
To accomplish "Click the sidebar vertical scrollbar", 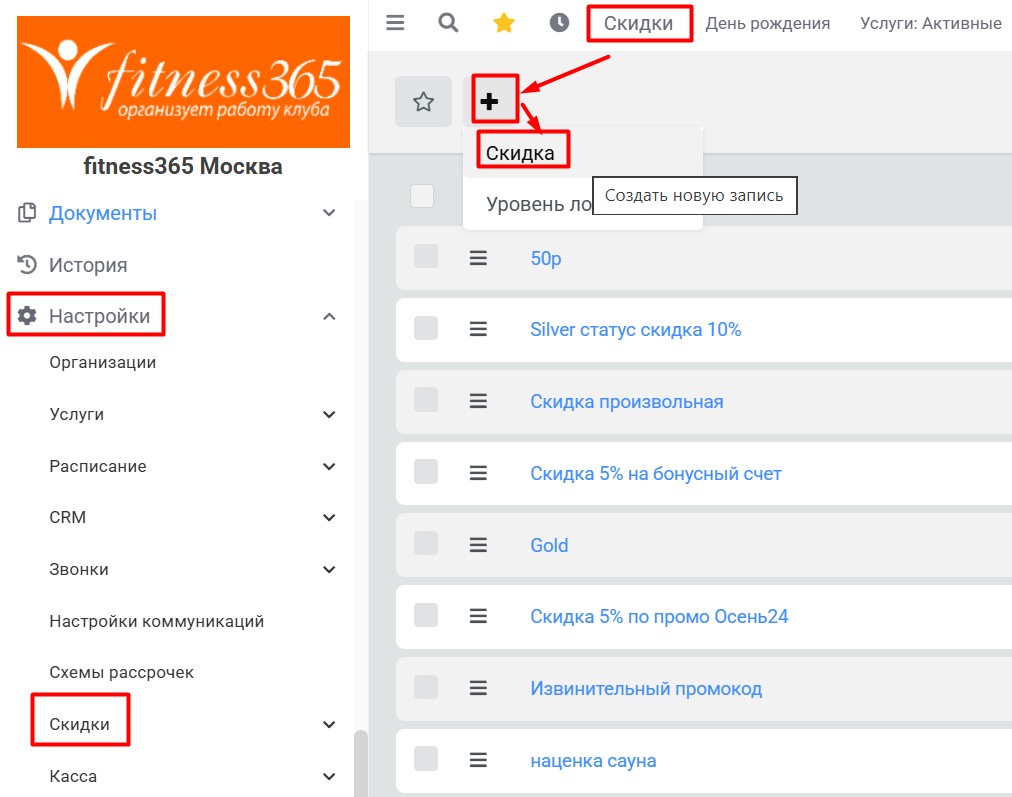I will pos(361,763).
